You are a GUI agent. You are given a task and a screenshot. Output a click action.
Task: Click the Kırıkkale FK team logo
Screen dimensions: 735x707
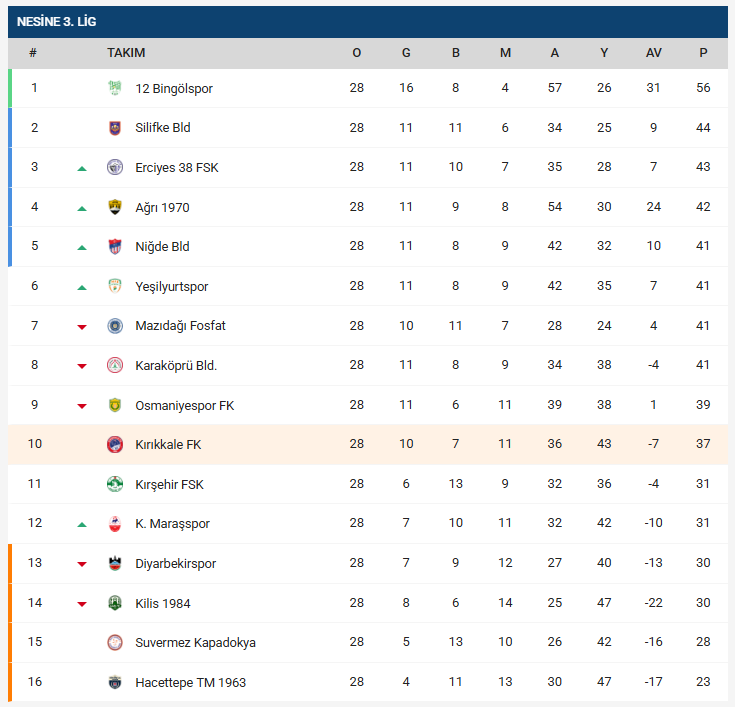[x=114, y=444]
